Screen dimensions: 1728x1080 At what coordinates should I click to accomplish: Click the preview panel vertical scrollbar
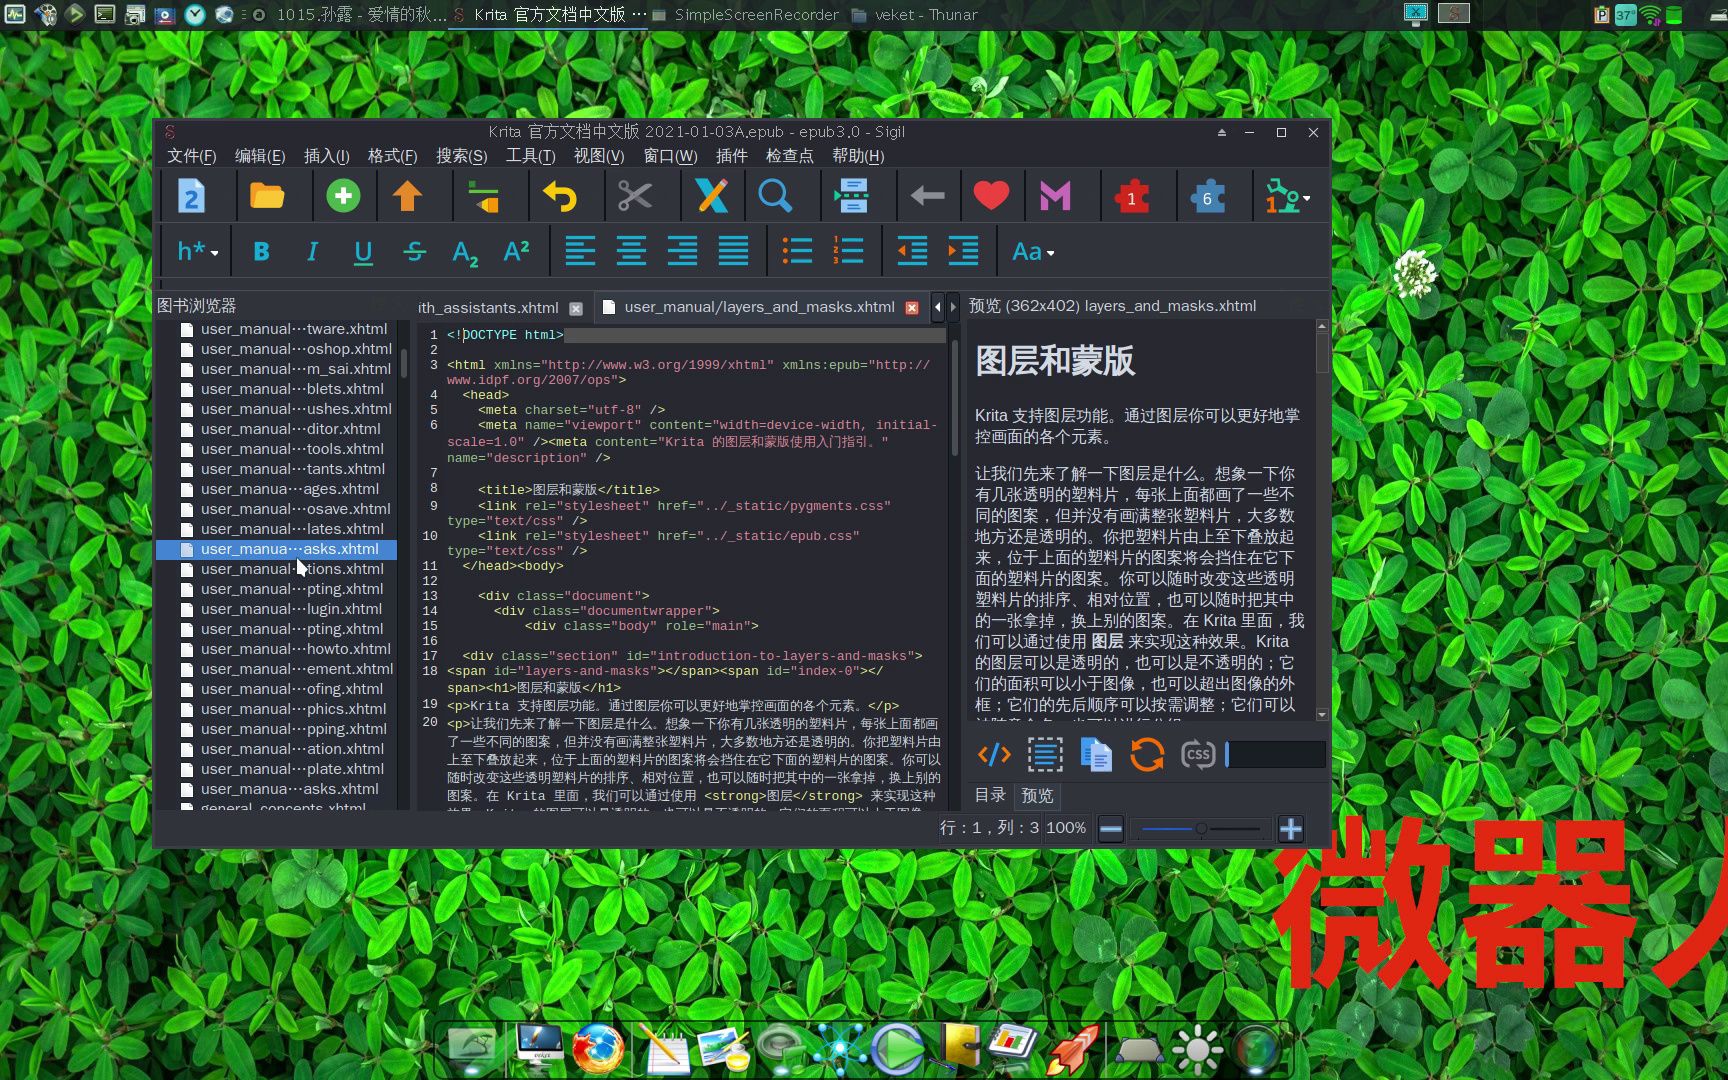(x=1322, y=520)
